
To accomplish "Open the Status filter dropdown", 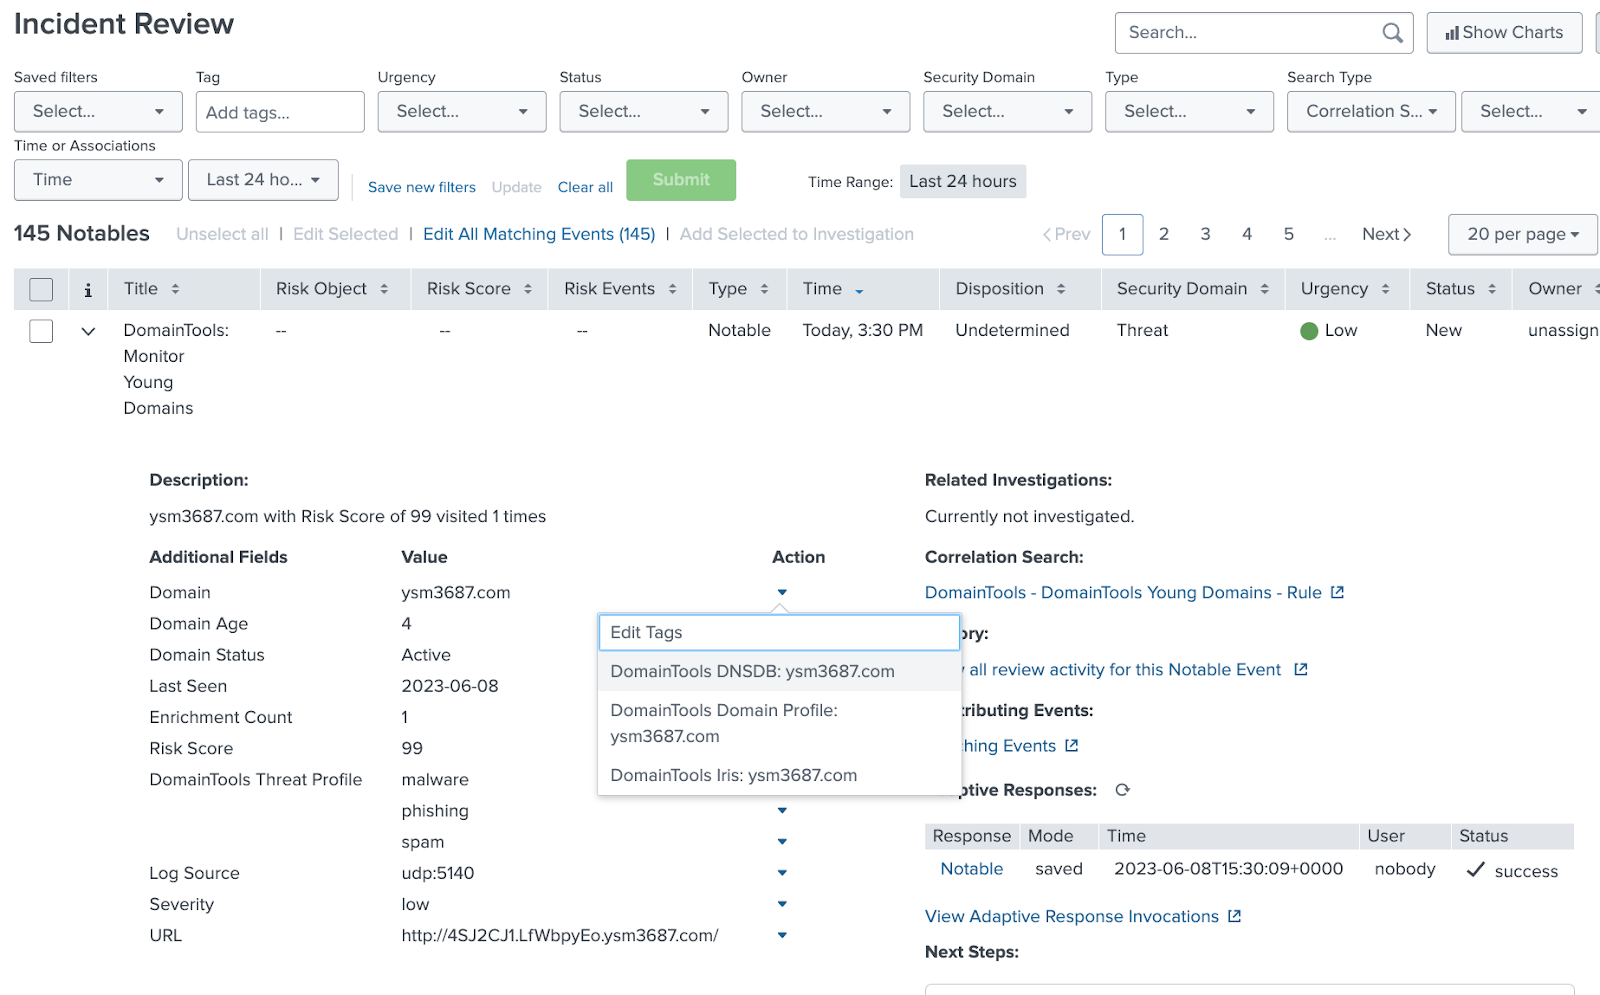I will pyautogui.click(x=644, y=112).
